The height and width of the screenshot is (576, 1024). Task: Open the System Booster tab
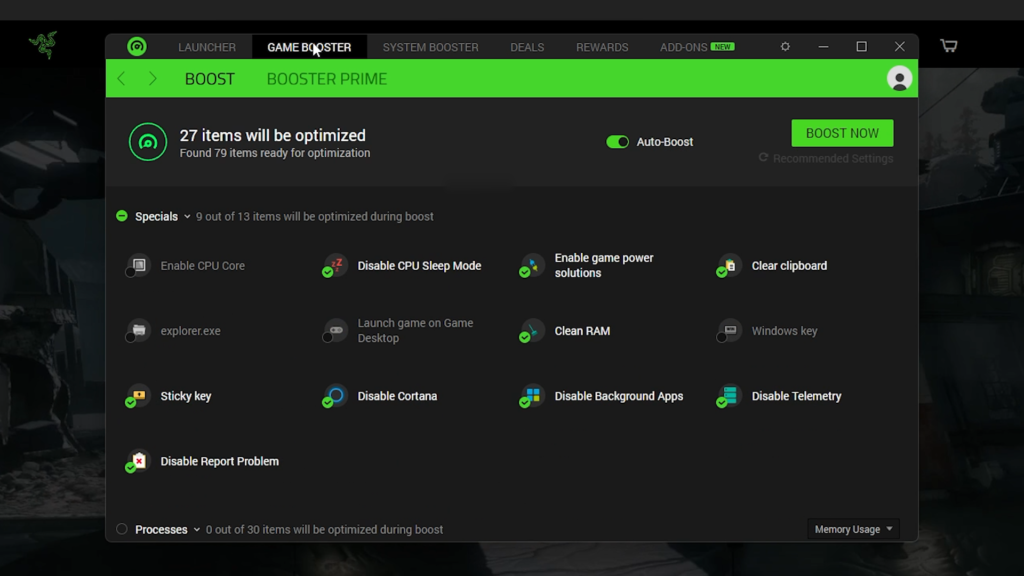[430, 47]
